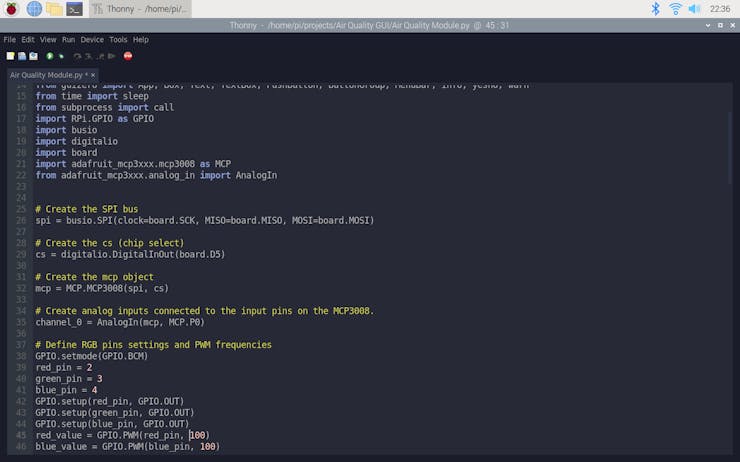Create a new file with toolbar icon
The image size is (740, 462).
pos(10,56)
